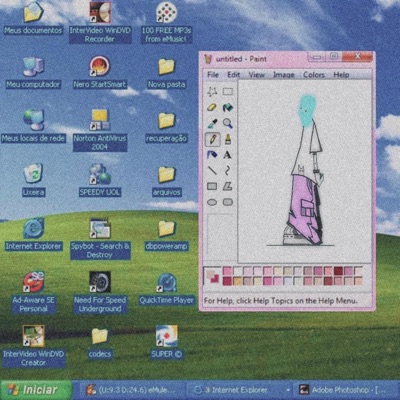Choose the Brush tool in Paint
The width and height of the screenshot is (400, 400).
pos(228,139)
